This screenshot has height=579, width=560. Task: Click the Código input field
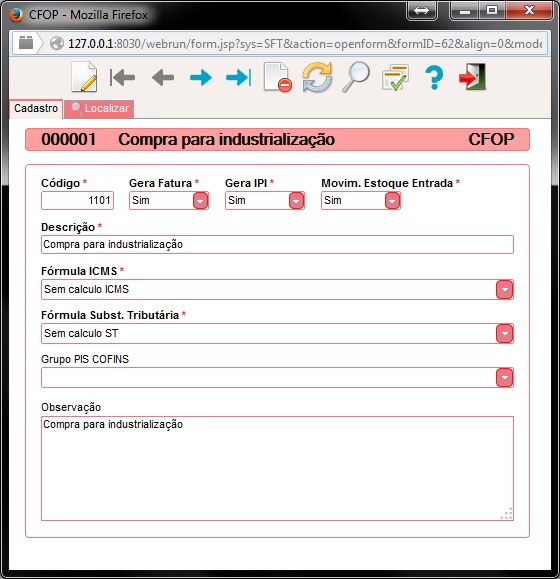click(78, 201)
